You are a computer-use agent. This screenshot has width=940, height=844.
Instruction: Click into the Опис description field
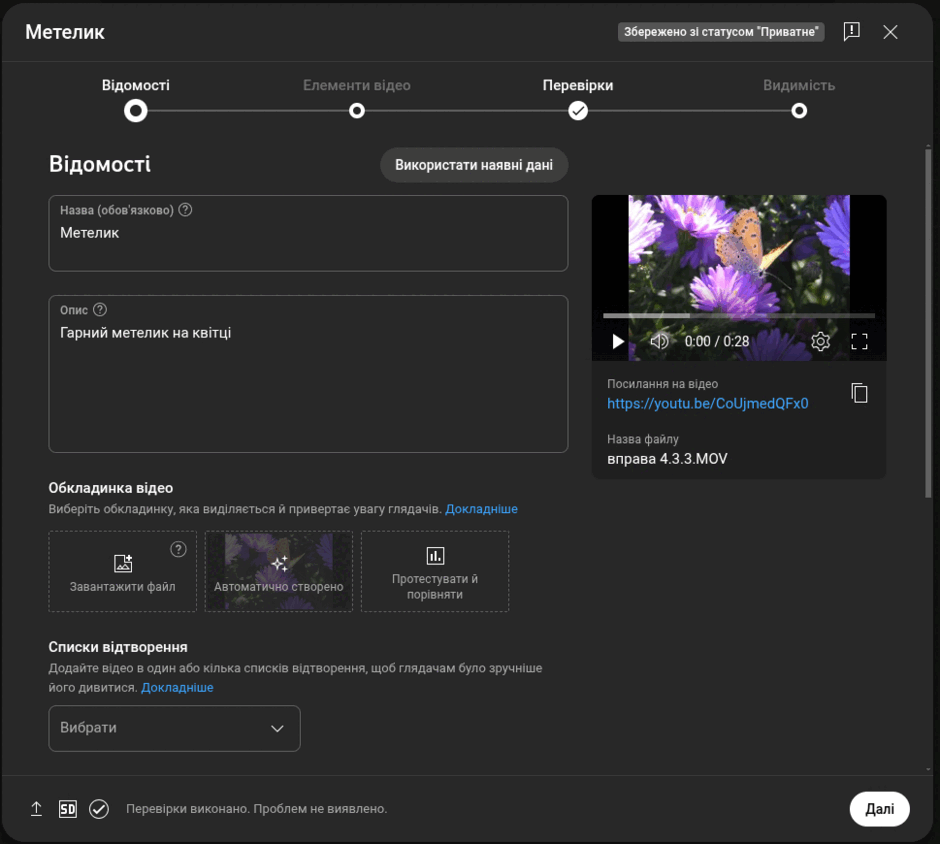[x=308, y=374]
